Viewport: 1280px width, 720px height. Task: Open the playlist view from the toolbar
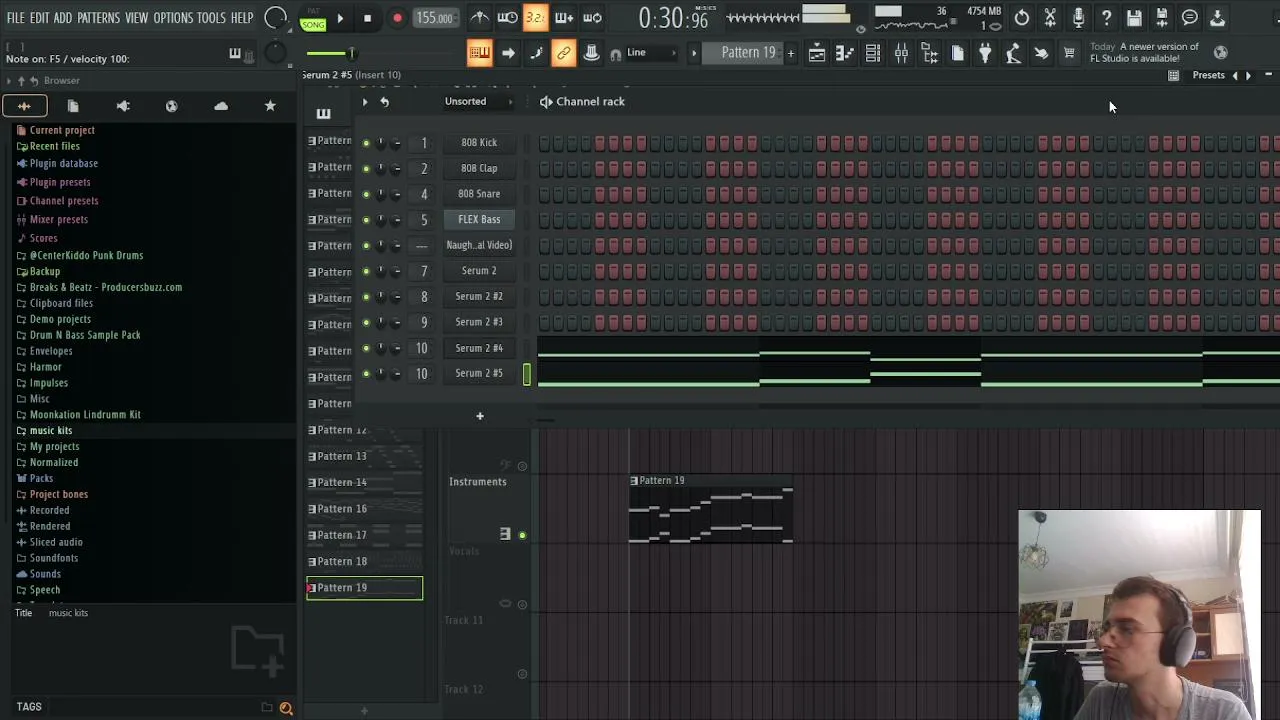(x=817, y=53)
